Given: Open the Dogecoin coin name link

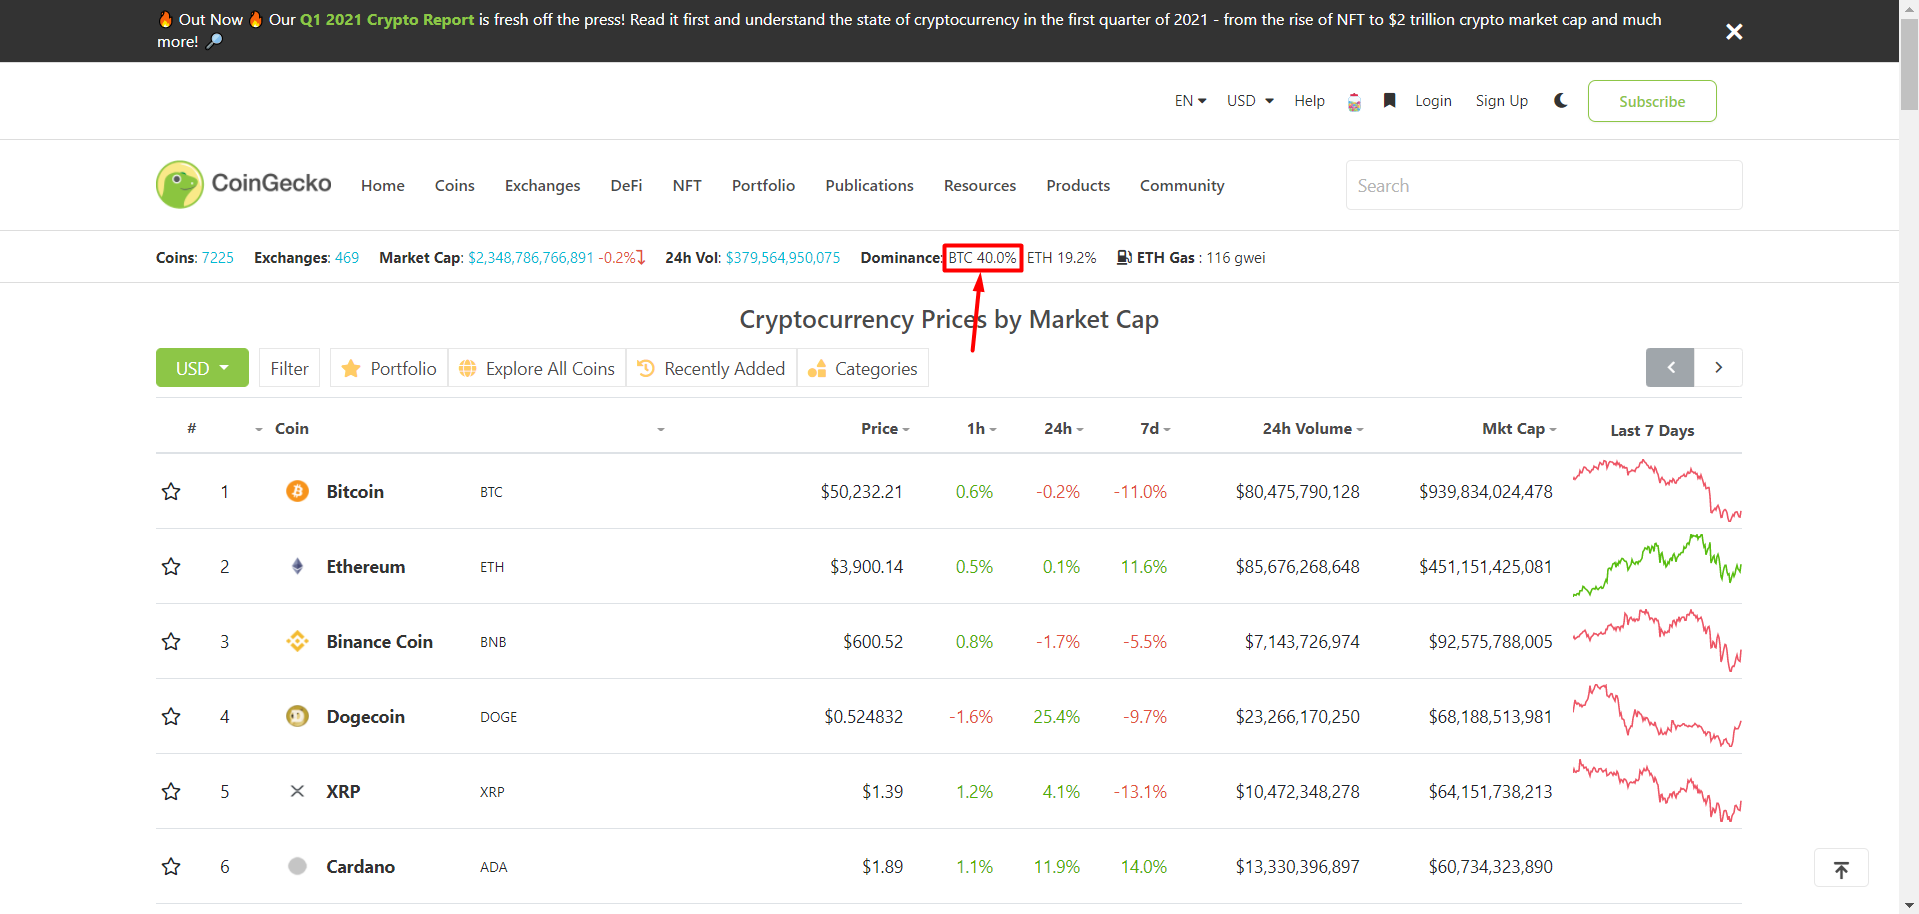Looking at the screenshot, I should coord(366,716).
